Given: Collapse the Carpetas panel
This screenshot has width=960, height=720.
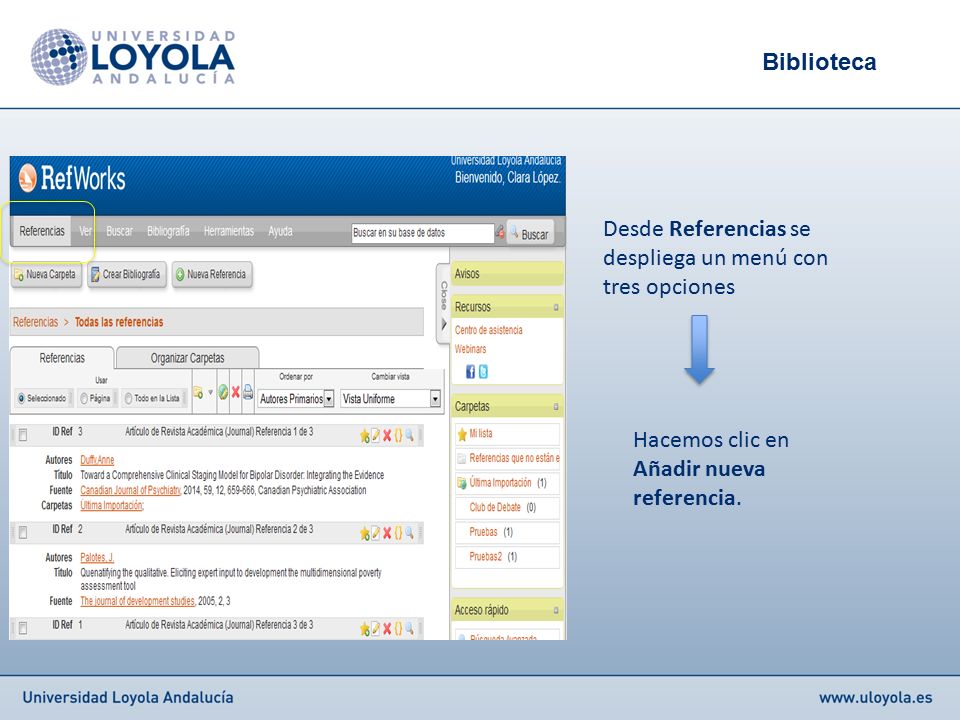Looking at the screenshot, I should click(556, 407).
